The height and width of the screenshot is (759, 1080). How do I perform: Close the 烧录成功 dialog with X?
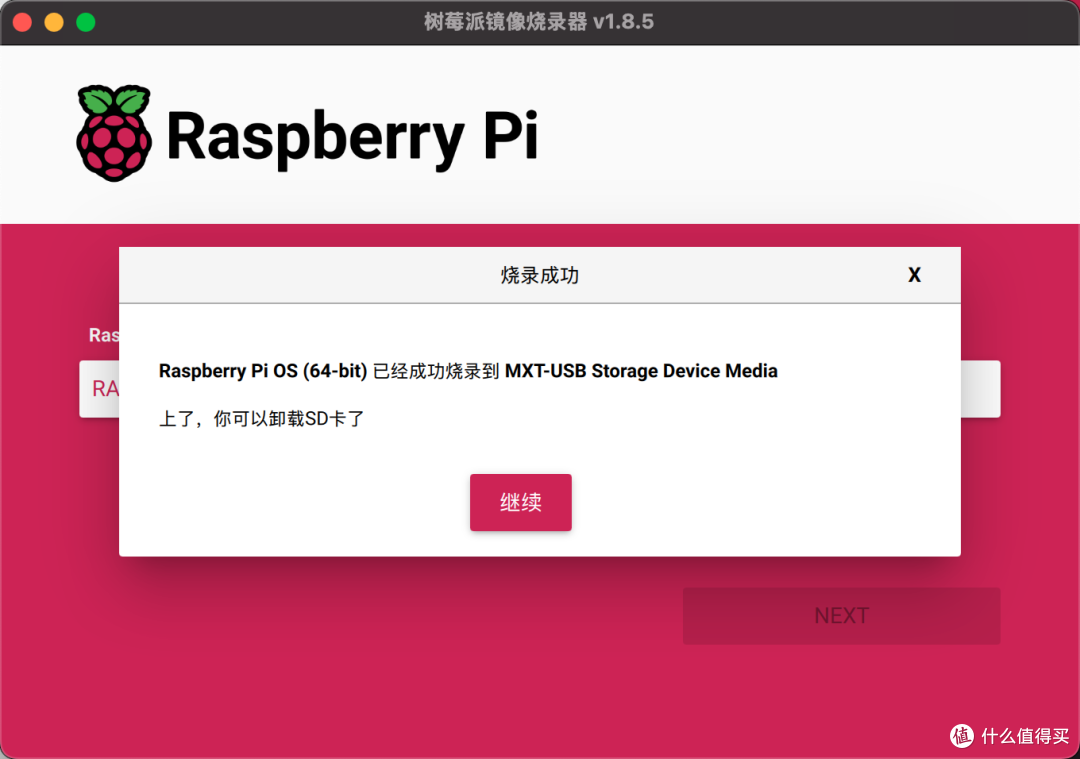coord(914,275)
